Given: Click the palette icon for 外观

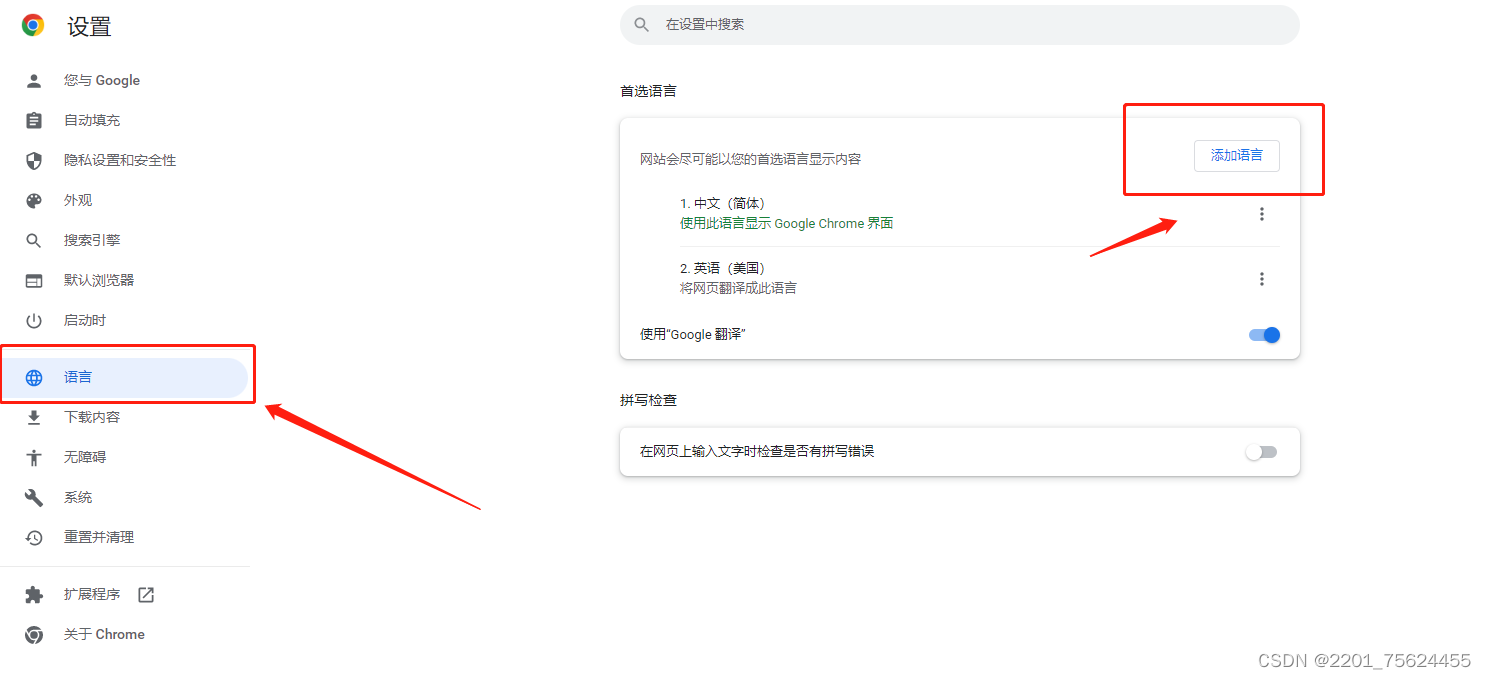Looking at the screenshot, I should 34,200.
